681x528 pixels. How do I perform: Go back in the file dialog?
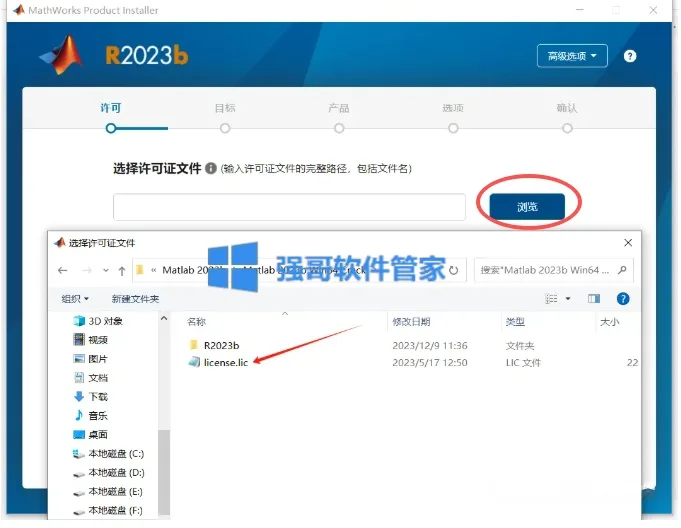63,271
